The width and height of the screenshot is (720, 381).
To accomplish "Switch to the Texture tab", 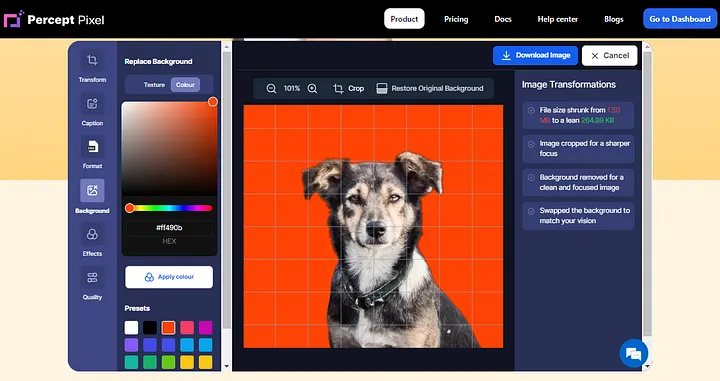I will pyautogui.click(x=154, y=85).
